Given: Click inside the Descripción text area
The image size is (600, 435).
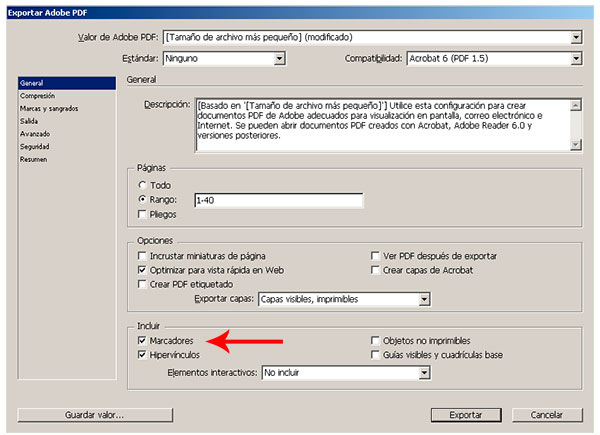Looking at the screenshot, I should pyautogui.click(x=383, y=125).
